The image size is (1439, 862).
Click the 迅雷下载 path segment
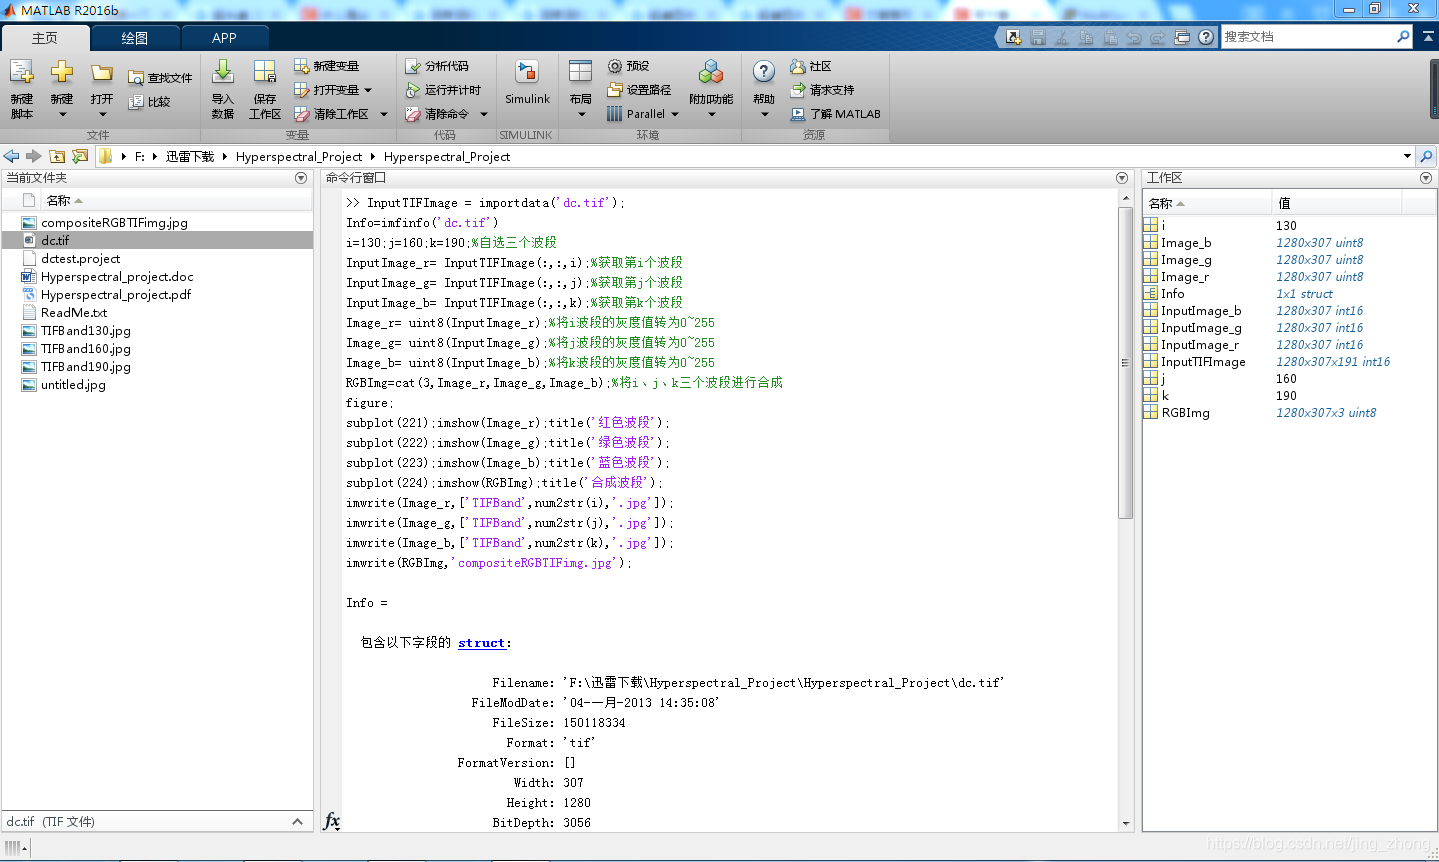point(190,157)
